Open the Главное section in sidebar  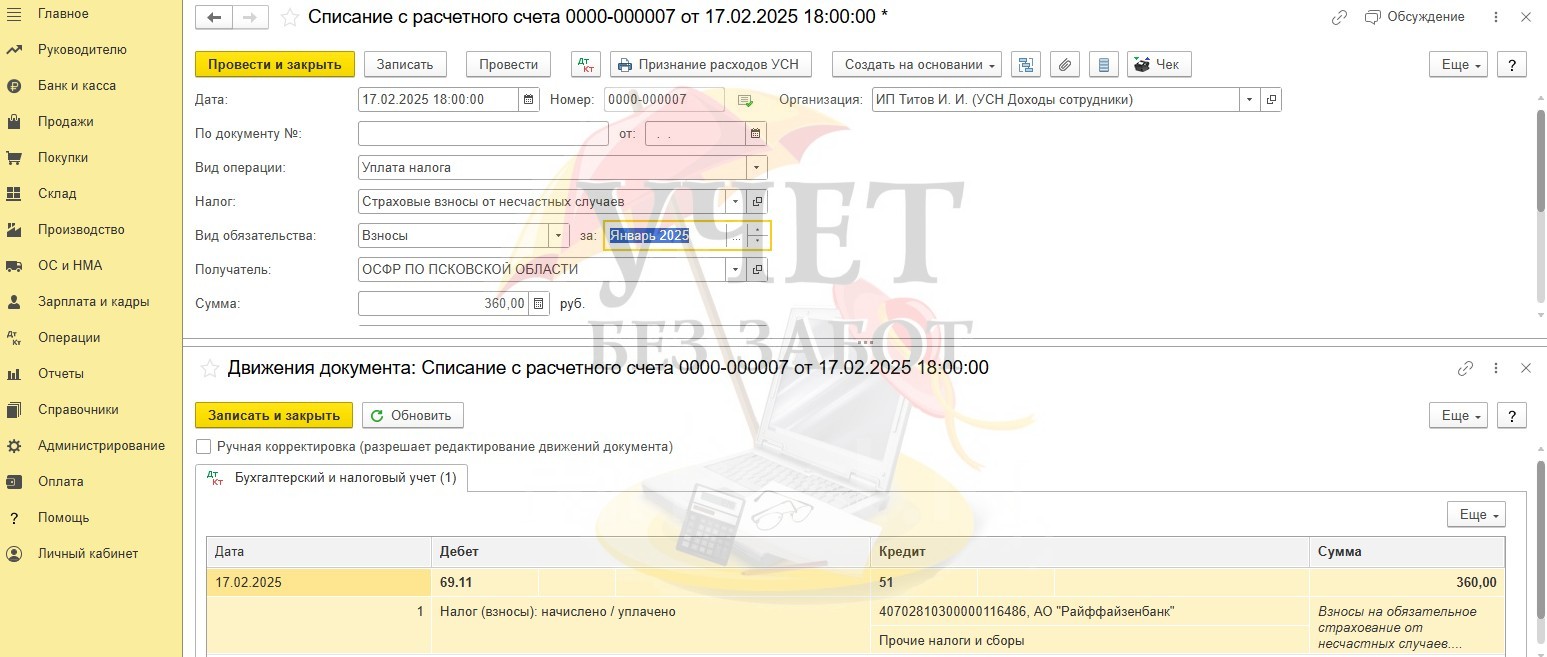[x=63, y=14]
